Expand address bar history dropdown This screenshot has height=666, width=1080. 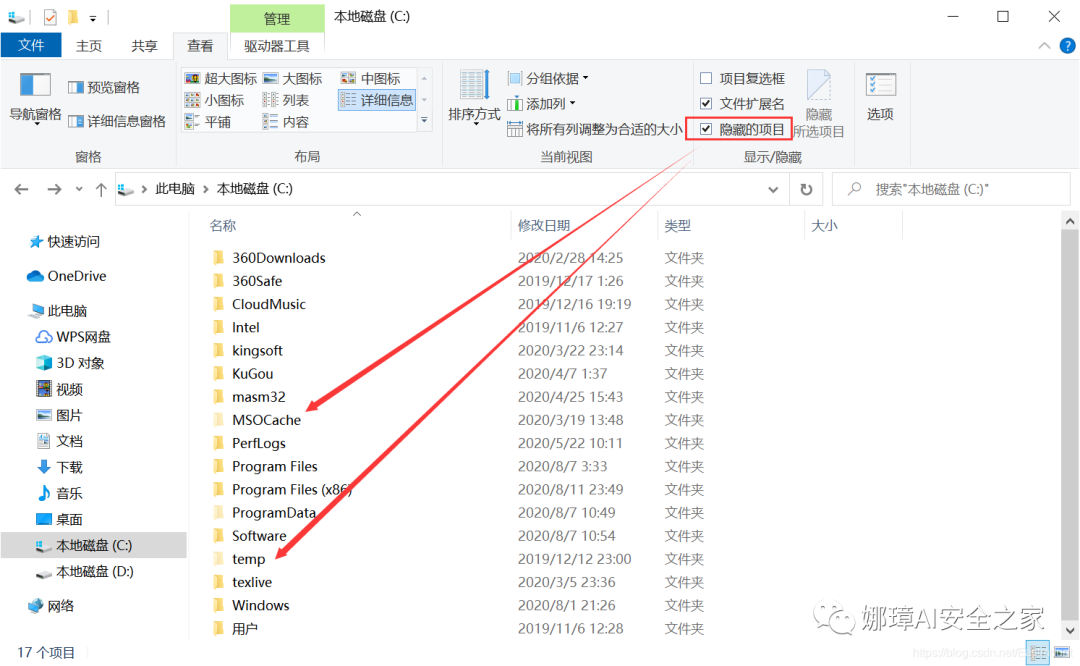[x=773, y=189]
